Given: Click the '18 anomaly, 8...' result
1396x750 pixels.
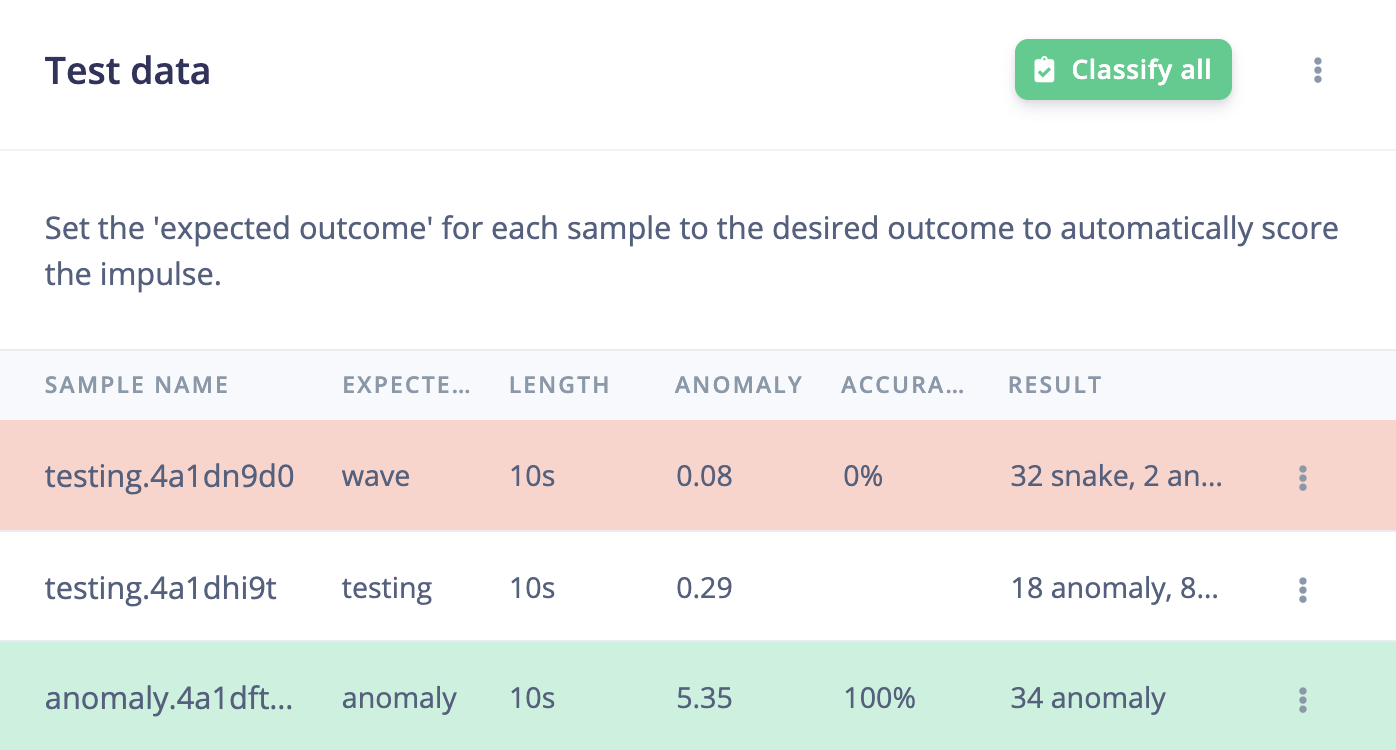Looking at the screenshot, I should 1114,588.
